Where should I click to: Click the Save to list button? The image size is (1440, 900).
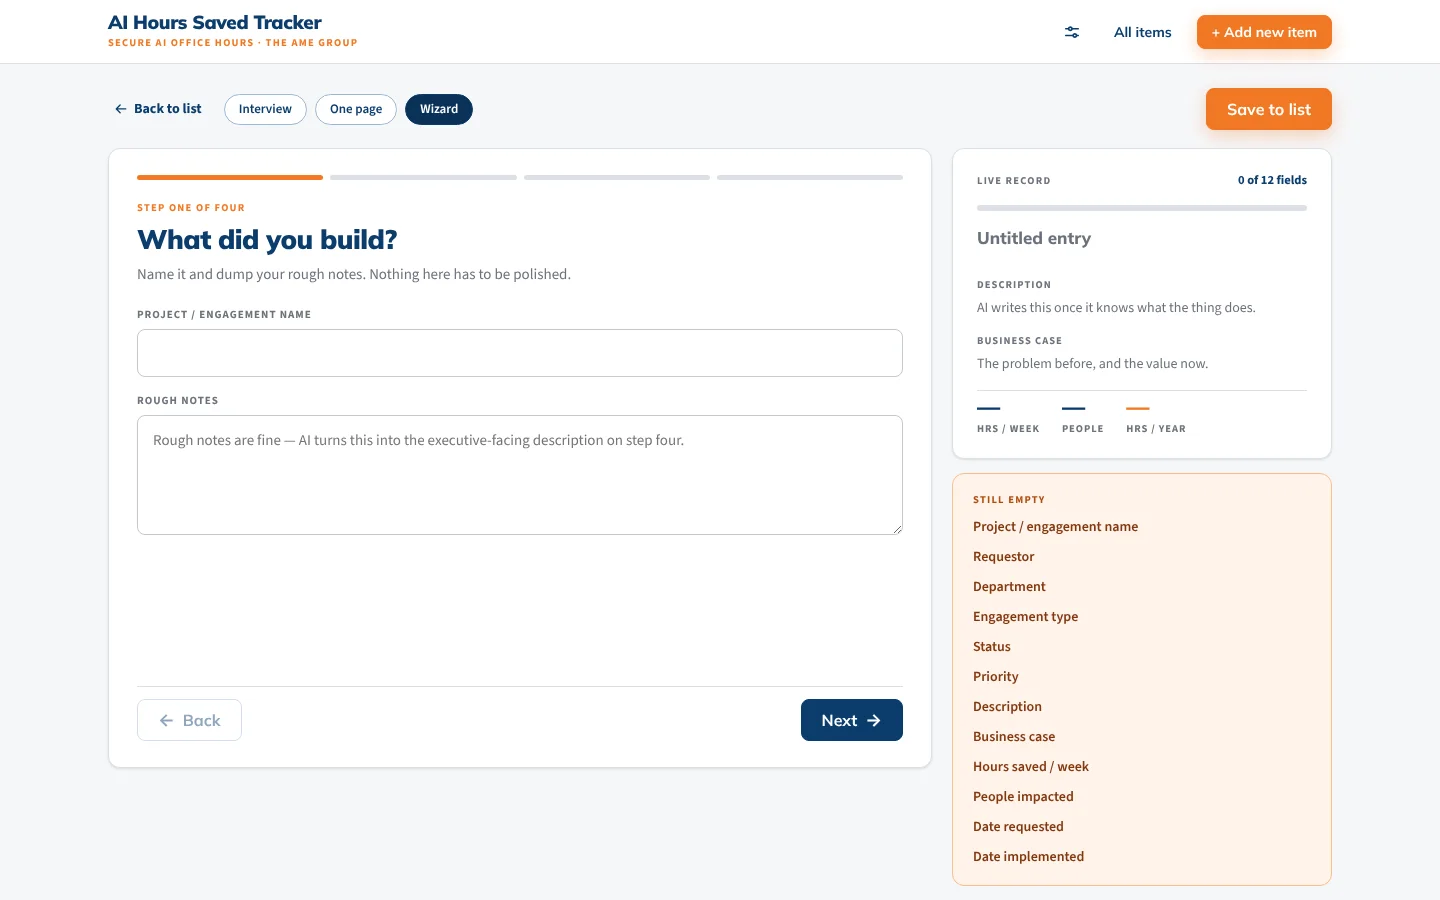(x=1269, y=109)
